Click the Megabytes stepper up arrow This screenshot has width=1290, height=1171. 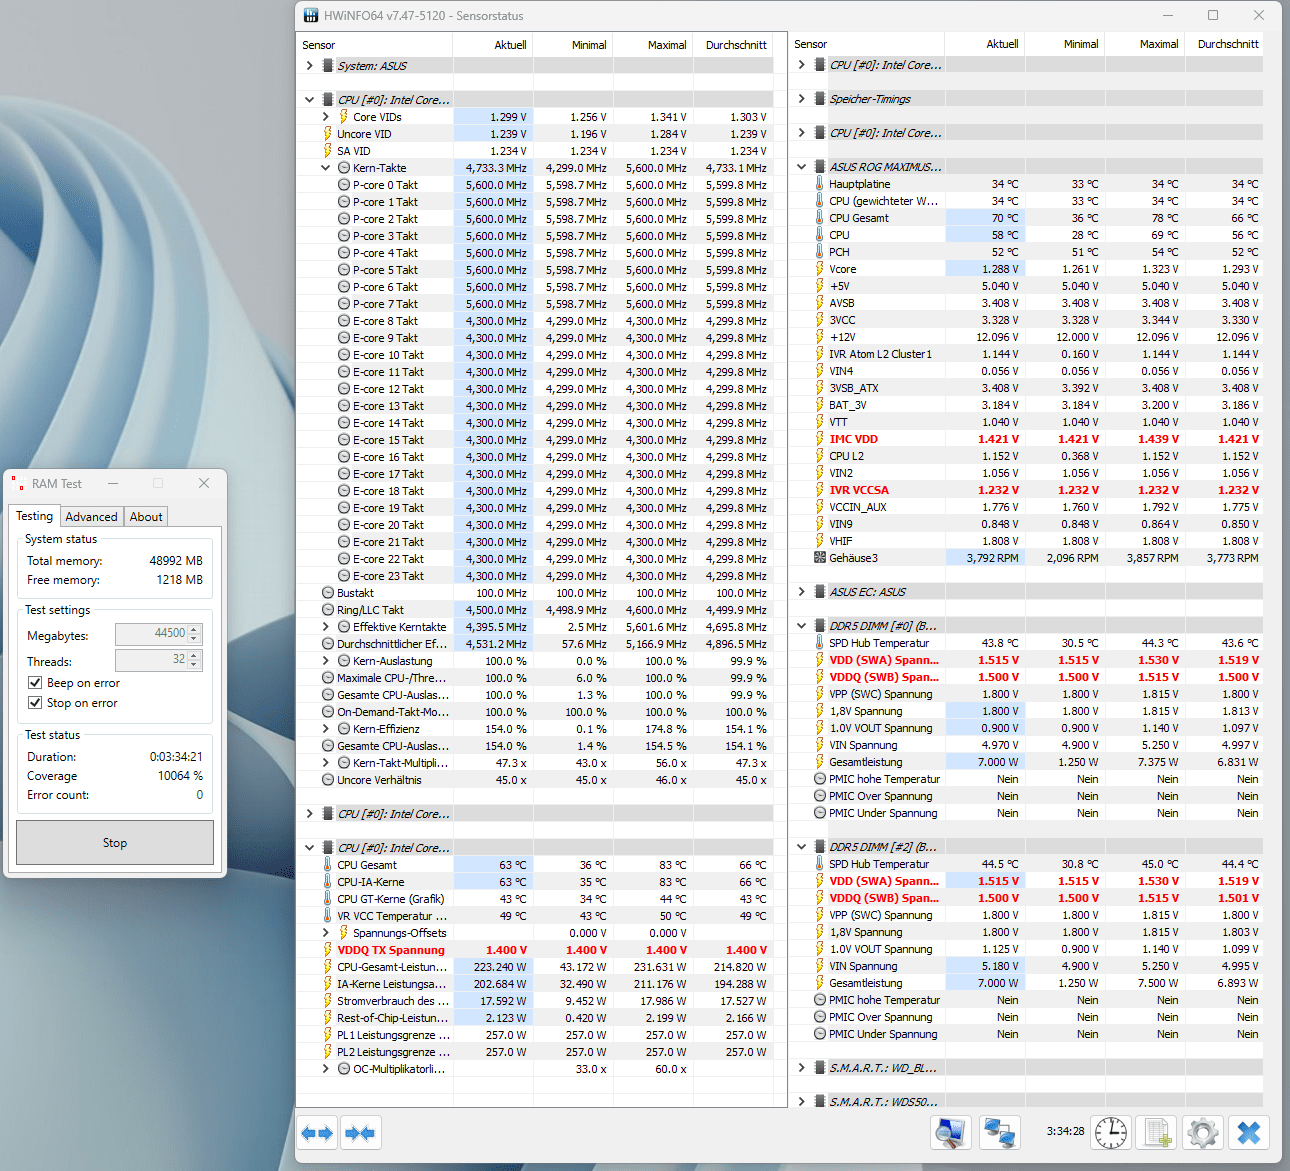[x=195, y=629]
